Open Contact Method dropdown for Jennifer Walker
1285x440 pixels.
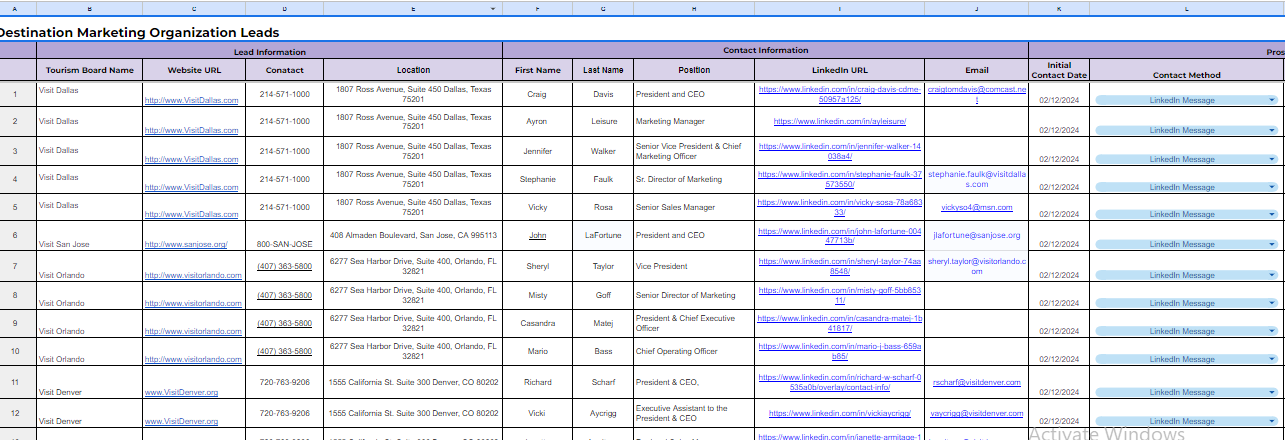pyautogui.click(x=1272, y=158)
